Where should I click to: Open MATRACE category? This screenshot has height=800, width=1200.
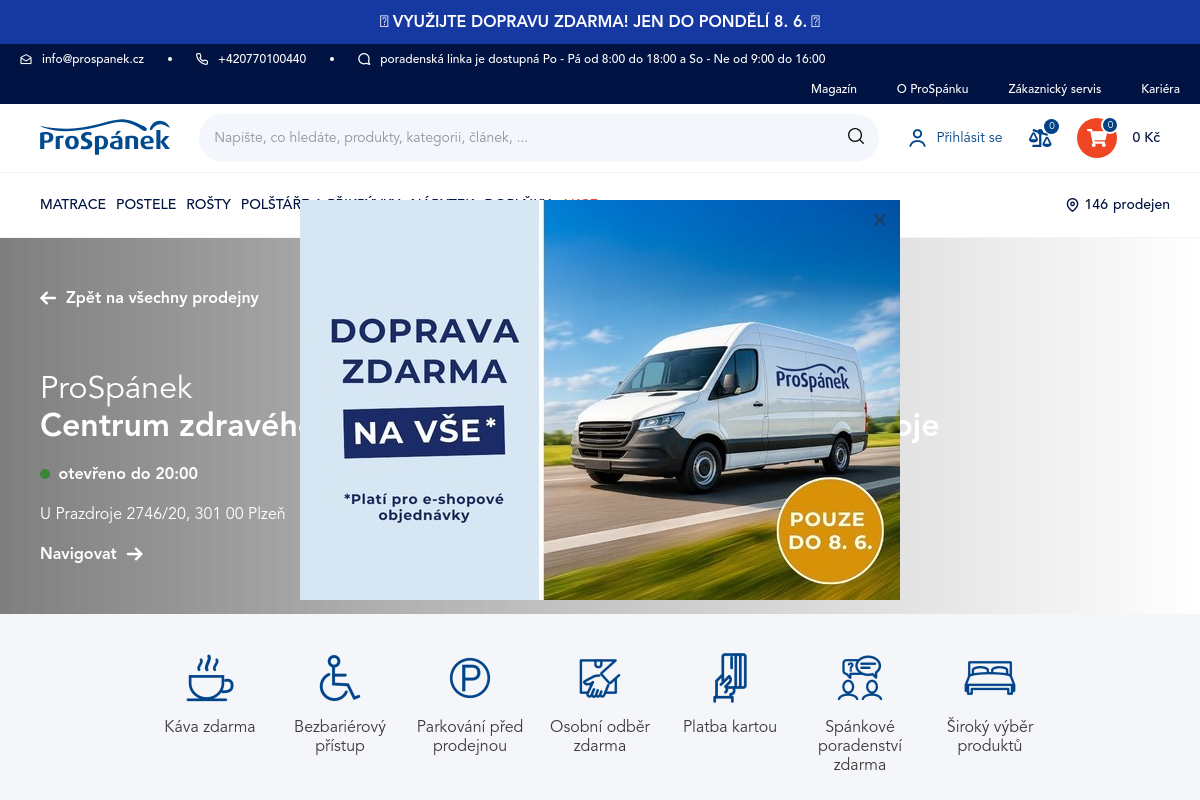click(73, 204)
